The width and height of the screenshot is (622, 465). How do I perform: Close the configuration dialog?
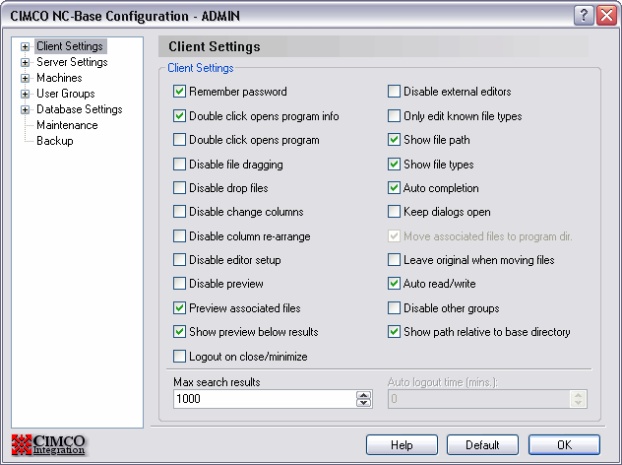tap(607, 16)
